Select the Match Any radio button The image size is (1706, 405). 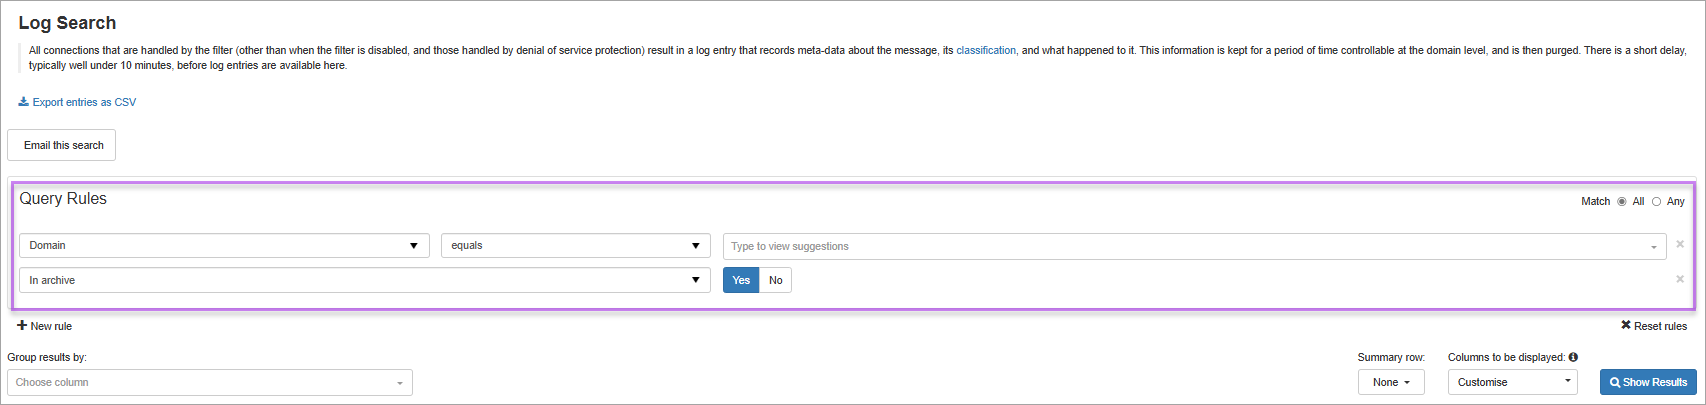(1656, 202)
